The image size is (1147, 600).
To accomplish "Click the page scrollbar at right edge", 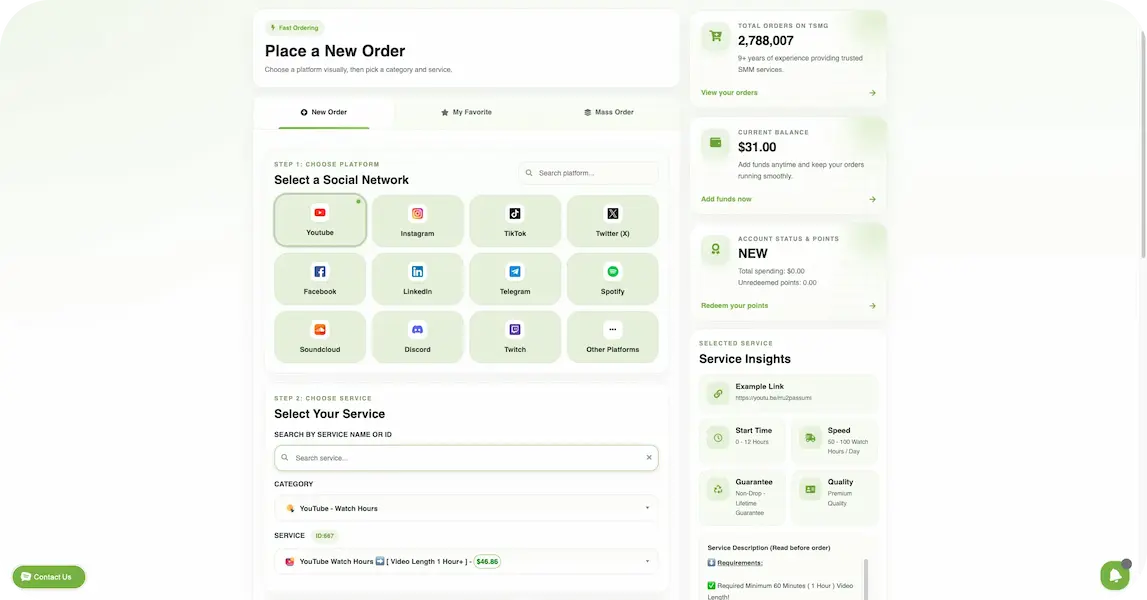I will coord(1143,146).
